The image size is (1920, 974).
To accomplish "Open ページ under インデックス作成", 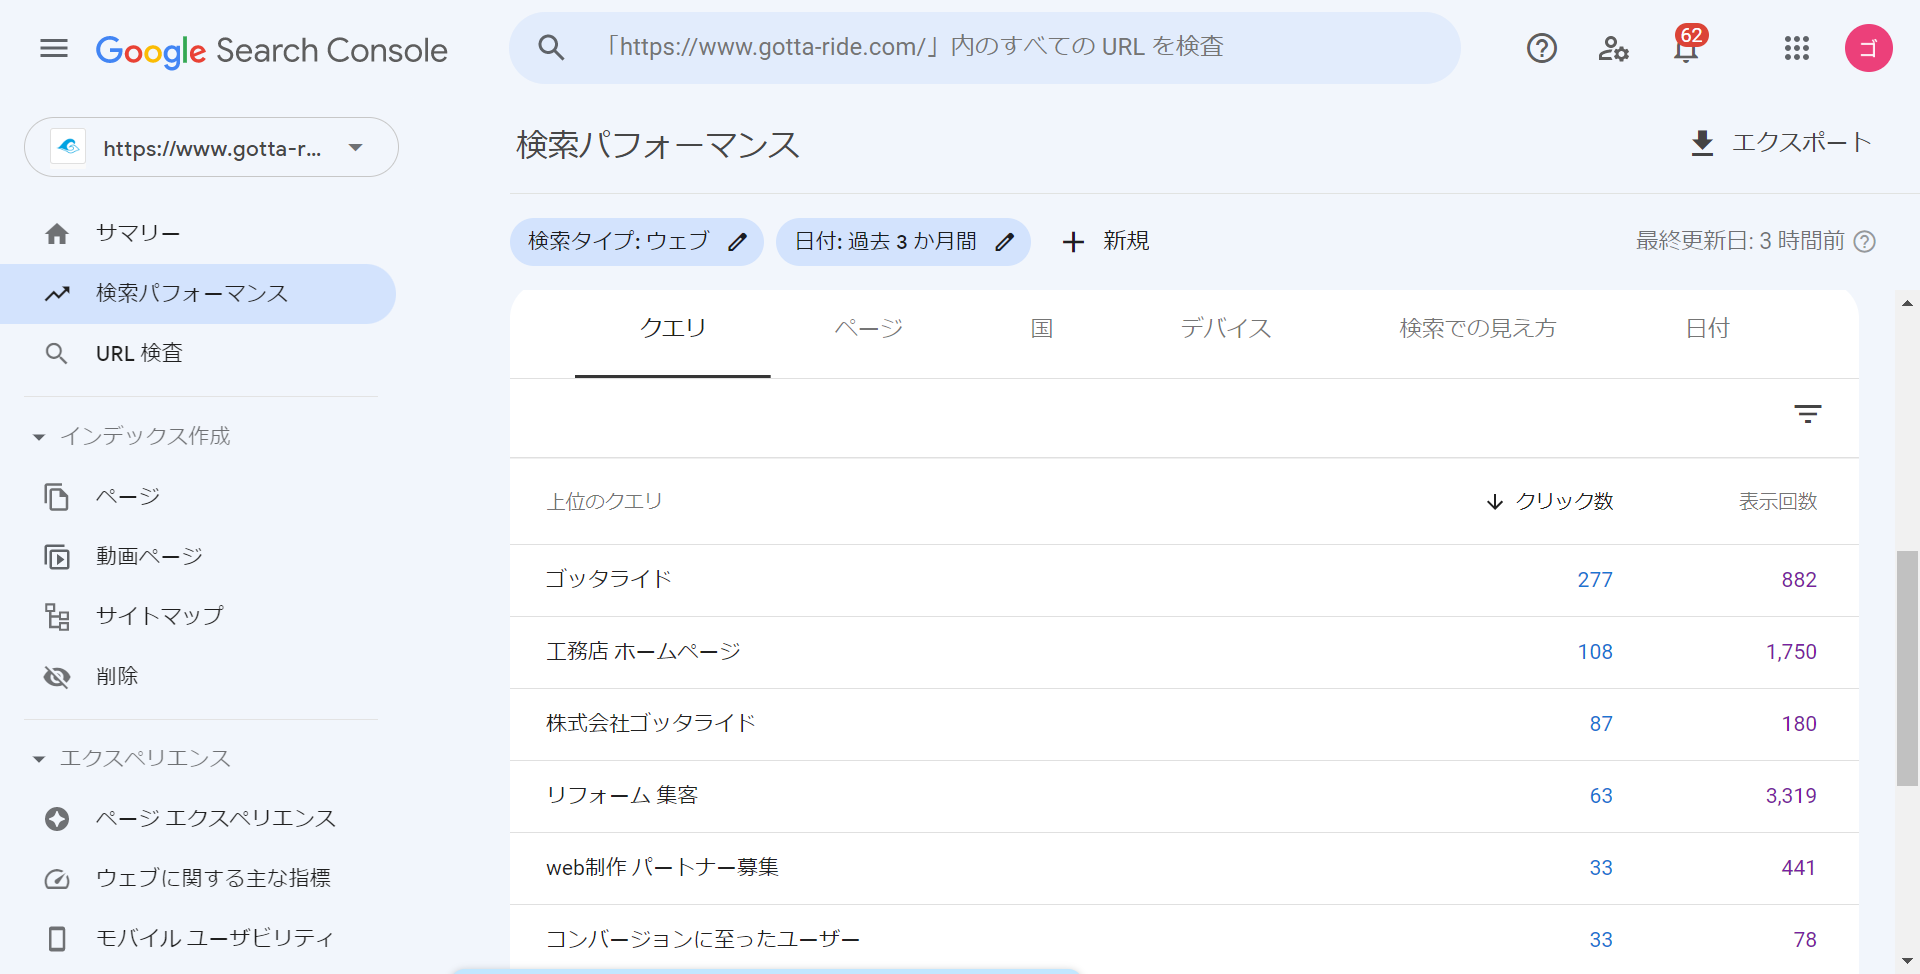I will click(x=128, y=496).
